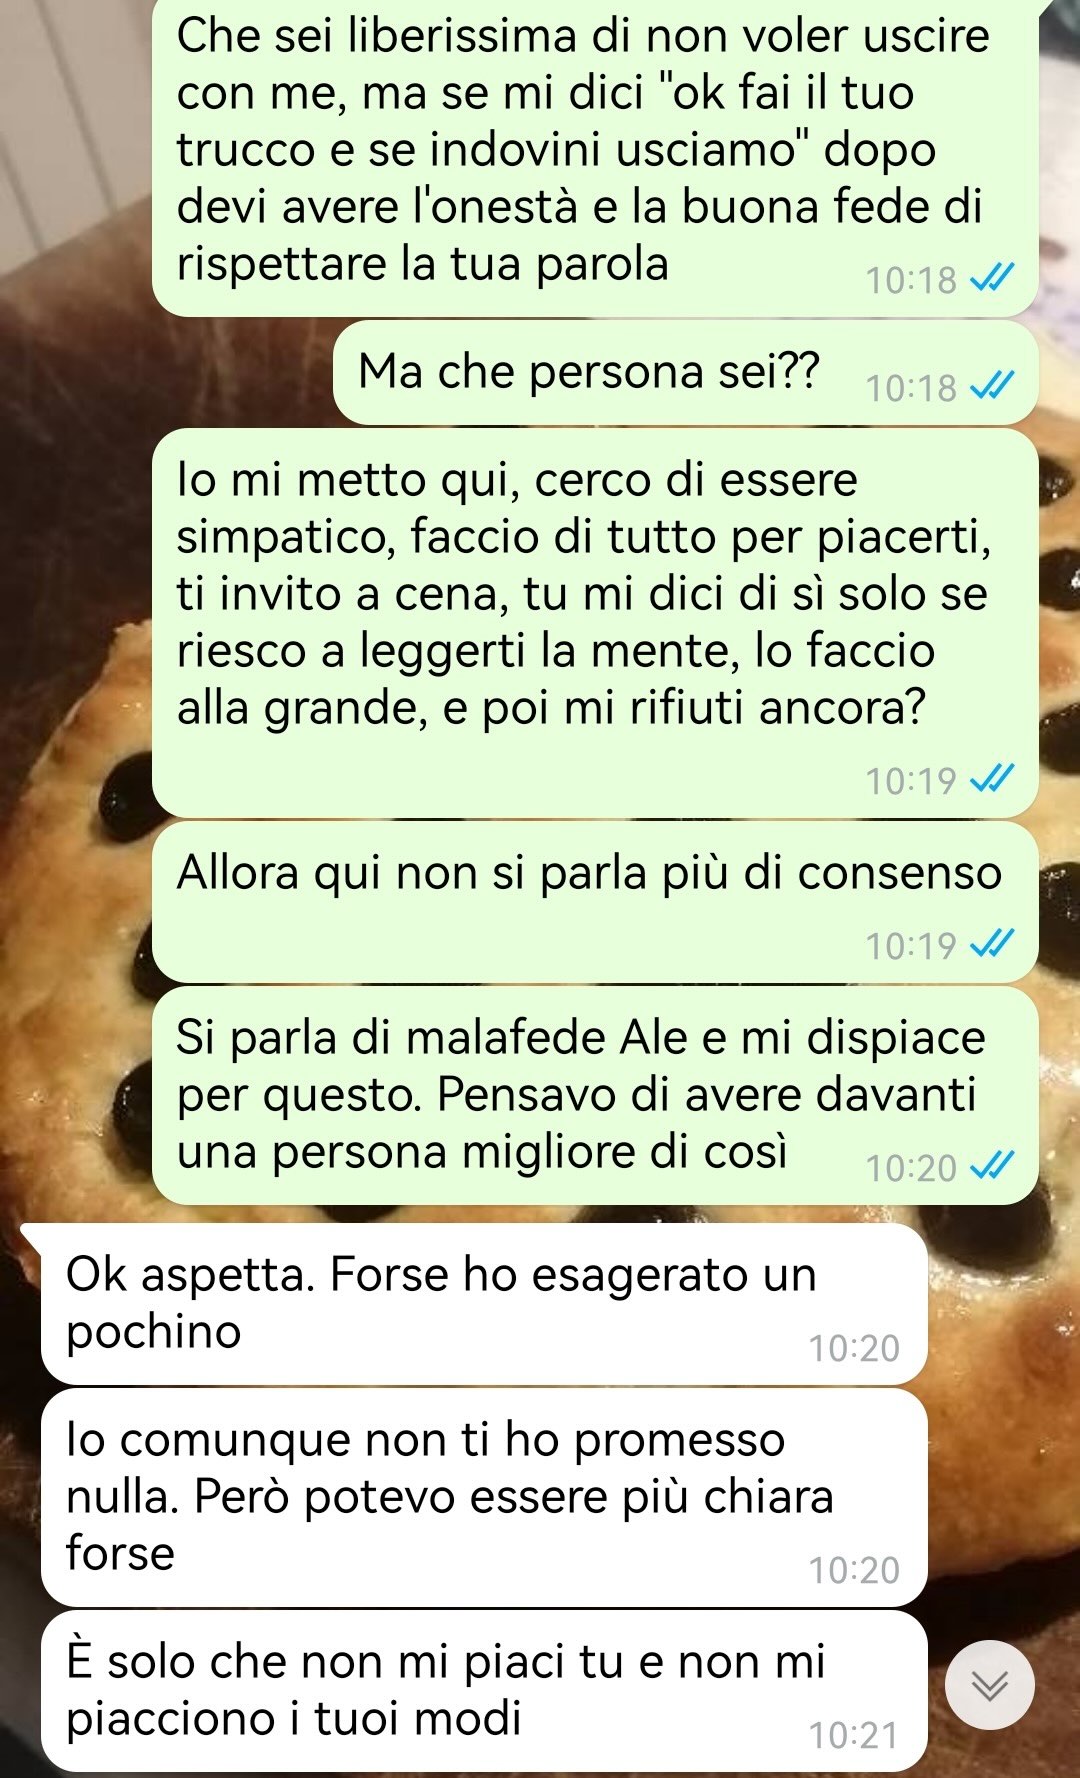Select the message 'Ma che persona sei??'
1080x1778 pixels.
pyautogui.click(x=685, y=373)
